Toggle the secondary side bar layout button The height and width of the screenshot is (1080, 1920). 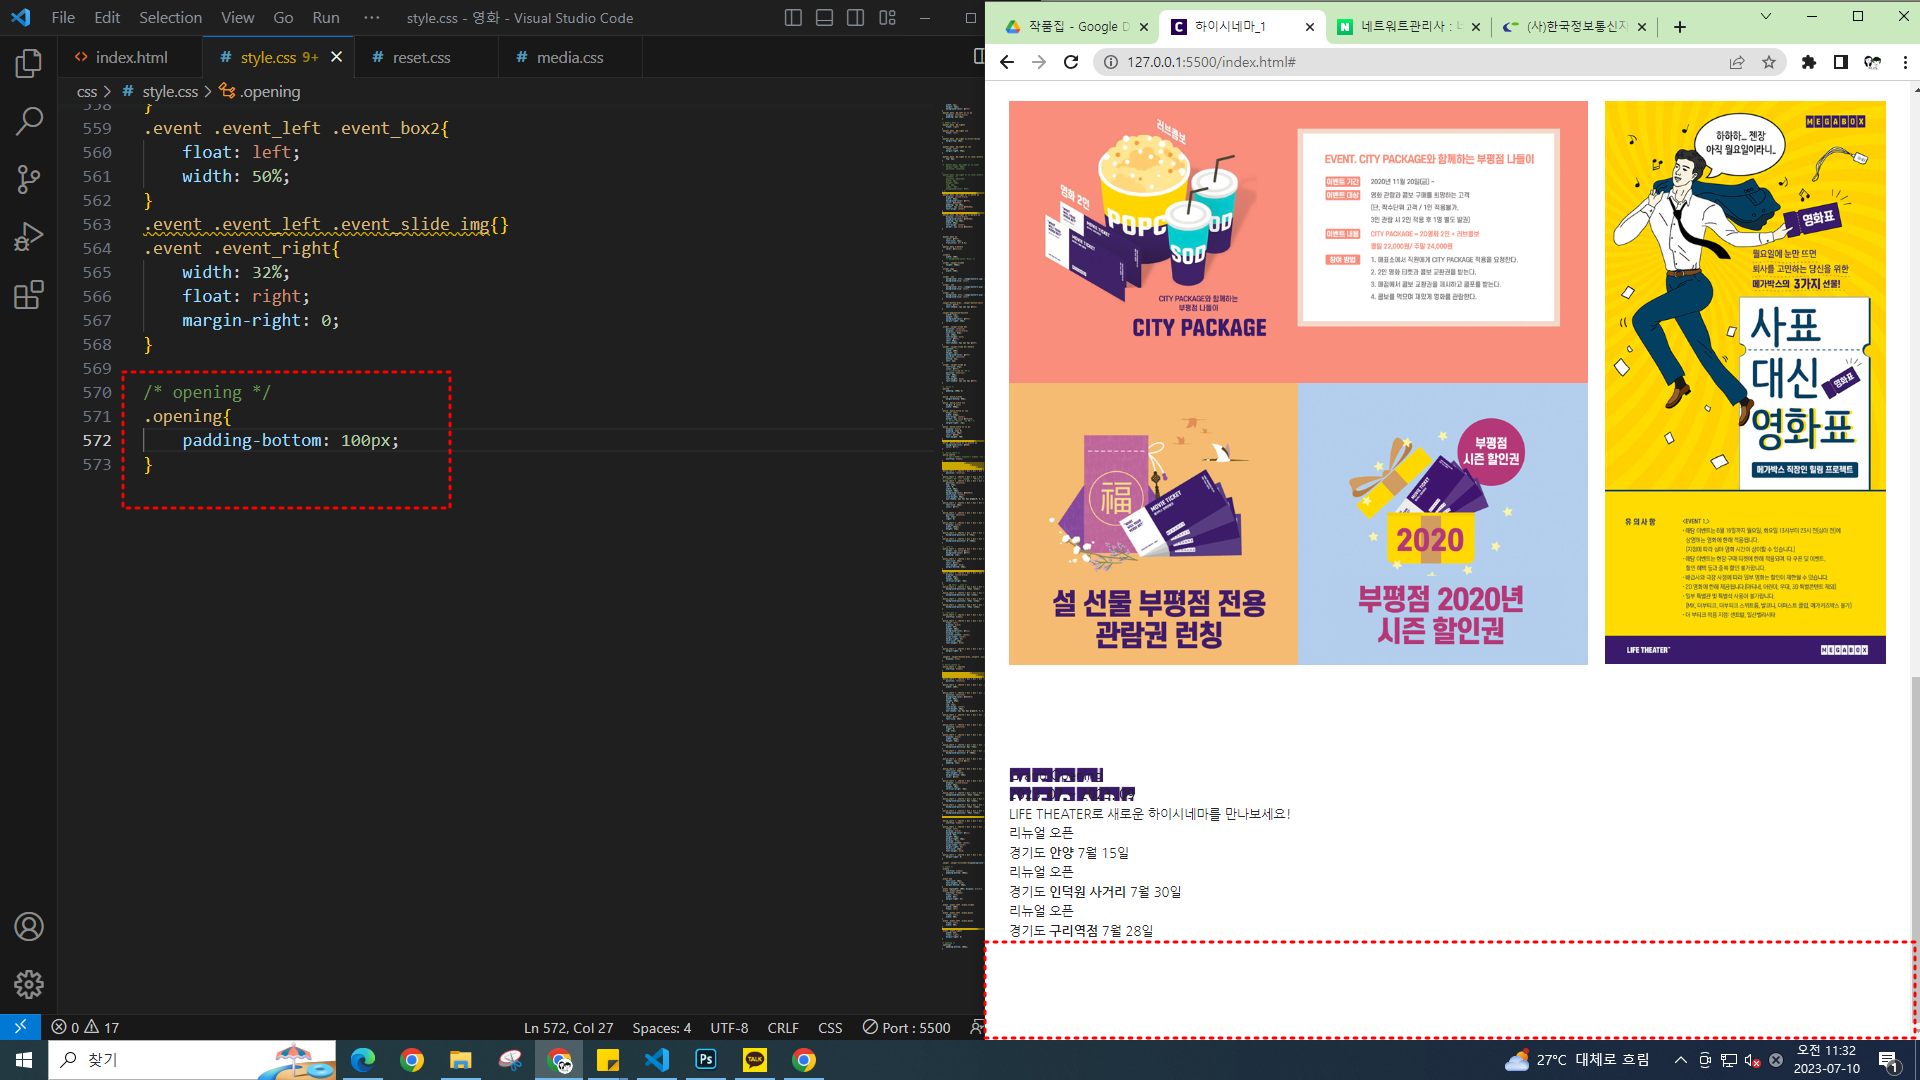point(855,18)
